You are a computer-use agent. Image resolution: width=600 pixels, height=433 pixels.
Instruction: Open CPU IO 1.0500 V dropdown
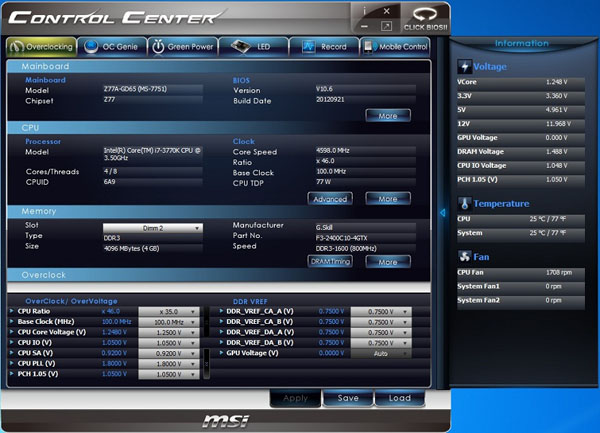[169, 343]
